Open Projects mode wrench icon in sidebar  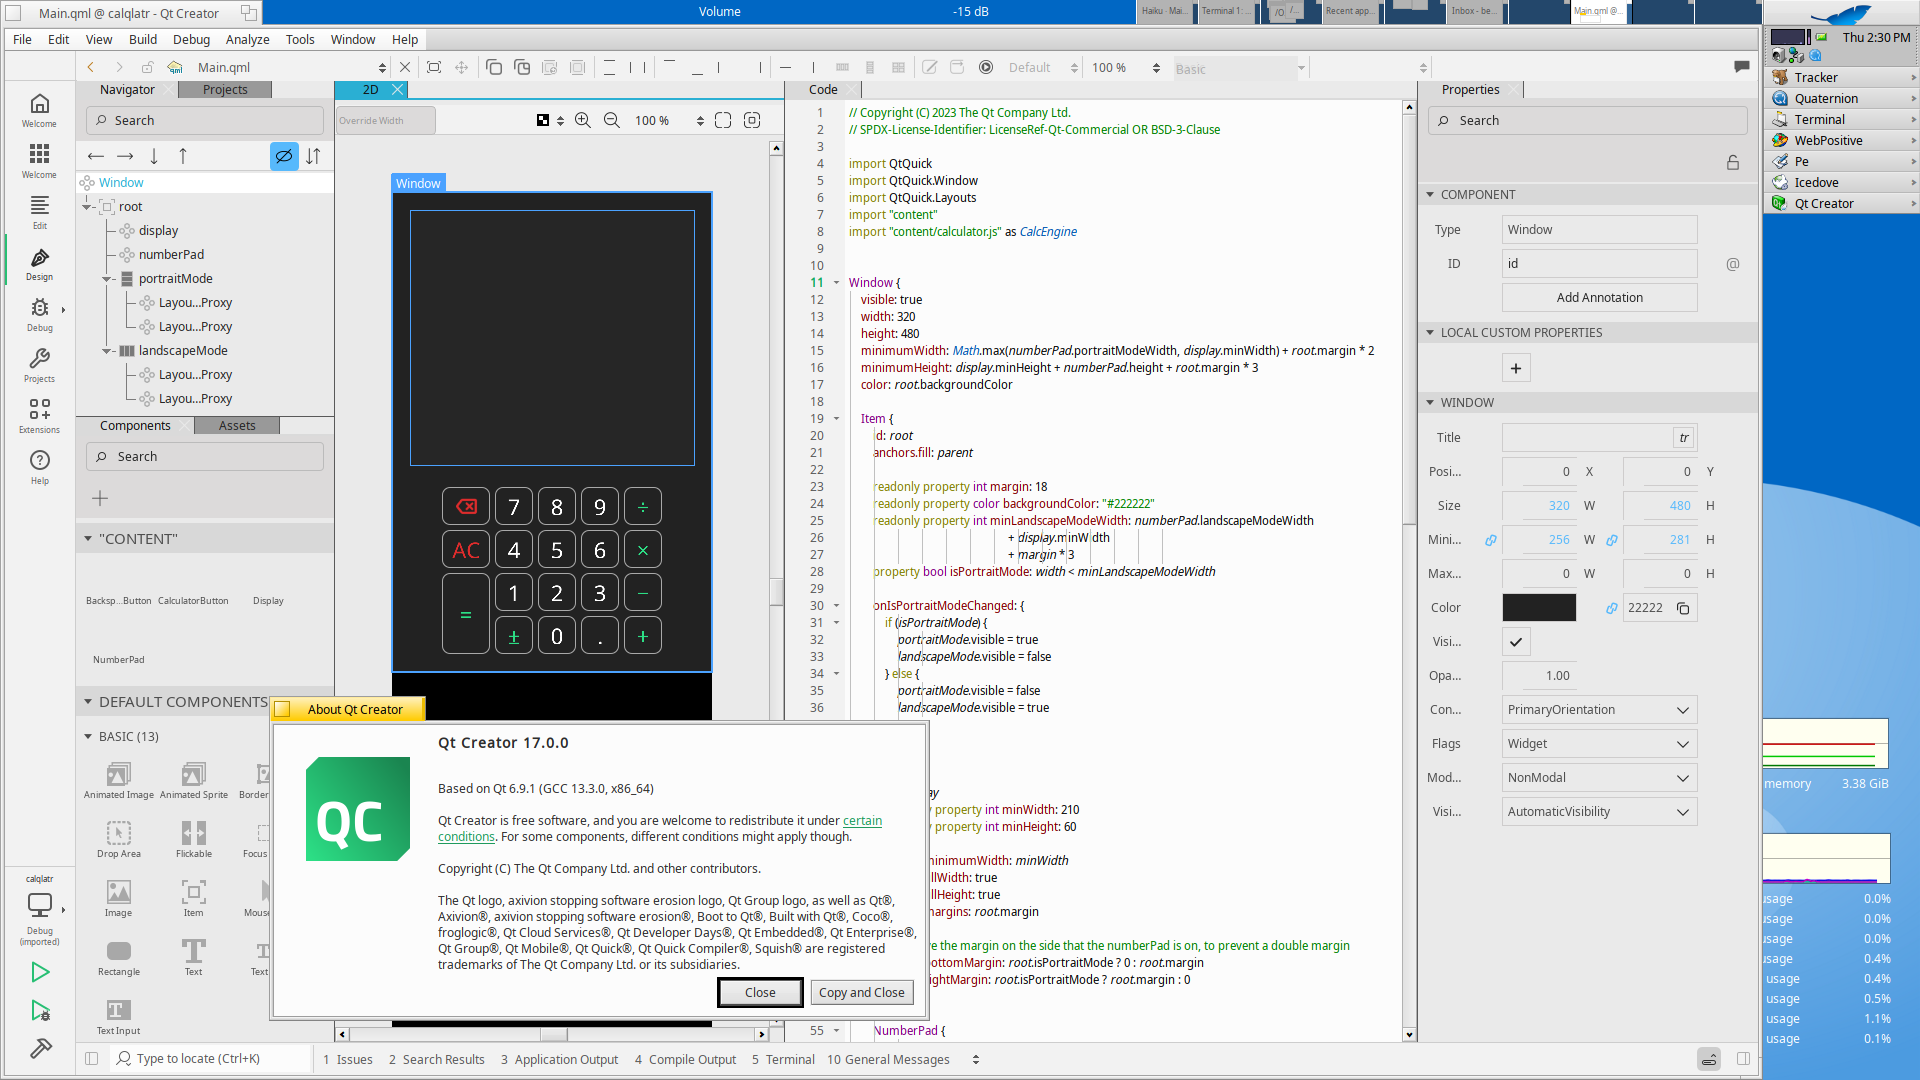point(39,365)
